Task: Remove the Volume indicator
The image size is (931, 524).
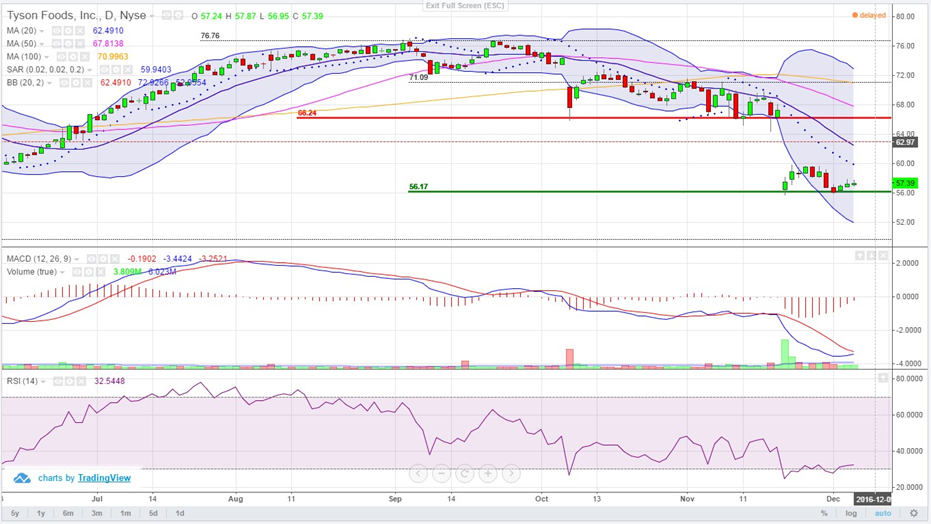Action: point(100,272)
